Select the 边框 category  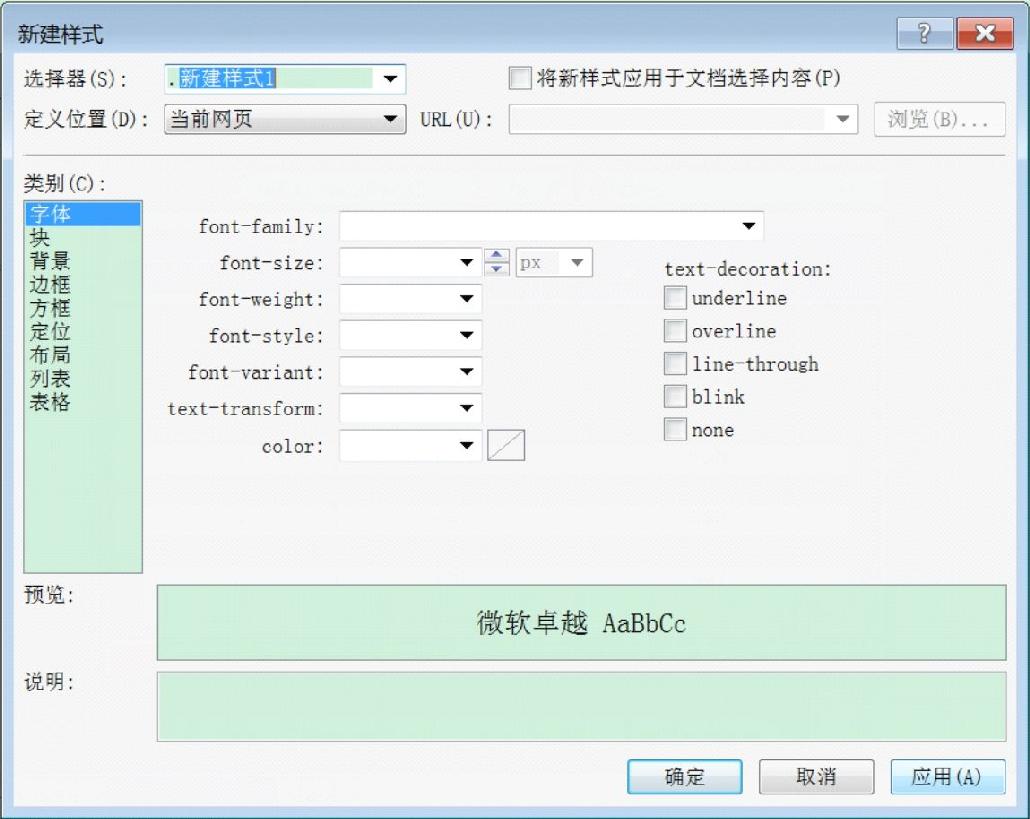[83, 284]
